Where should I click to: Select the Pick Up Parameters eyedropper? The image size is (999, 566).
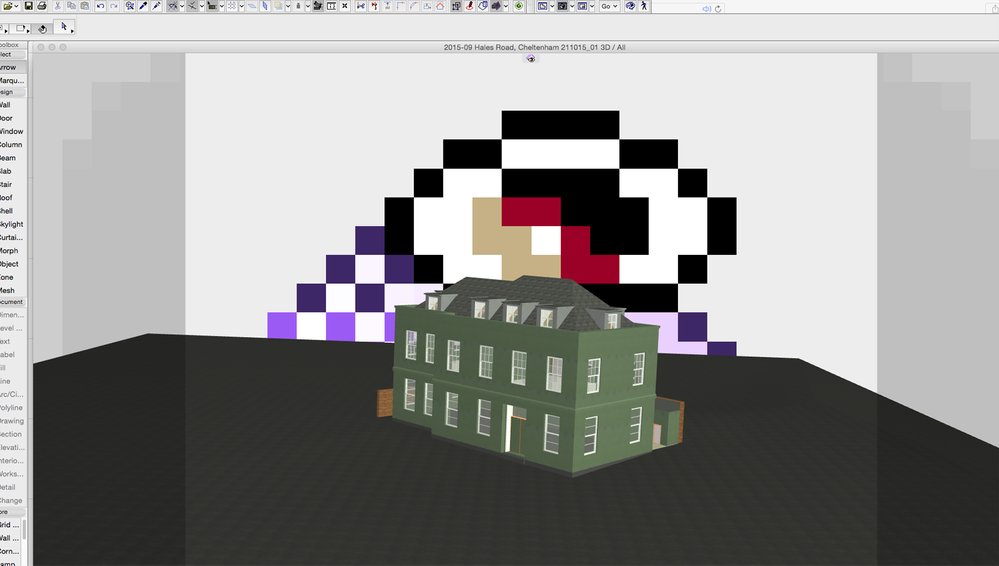pos(143,6)
